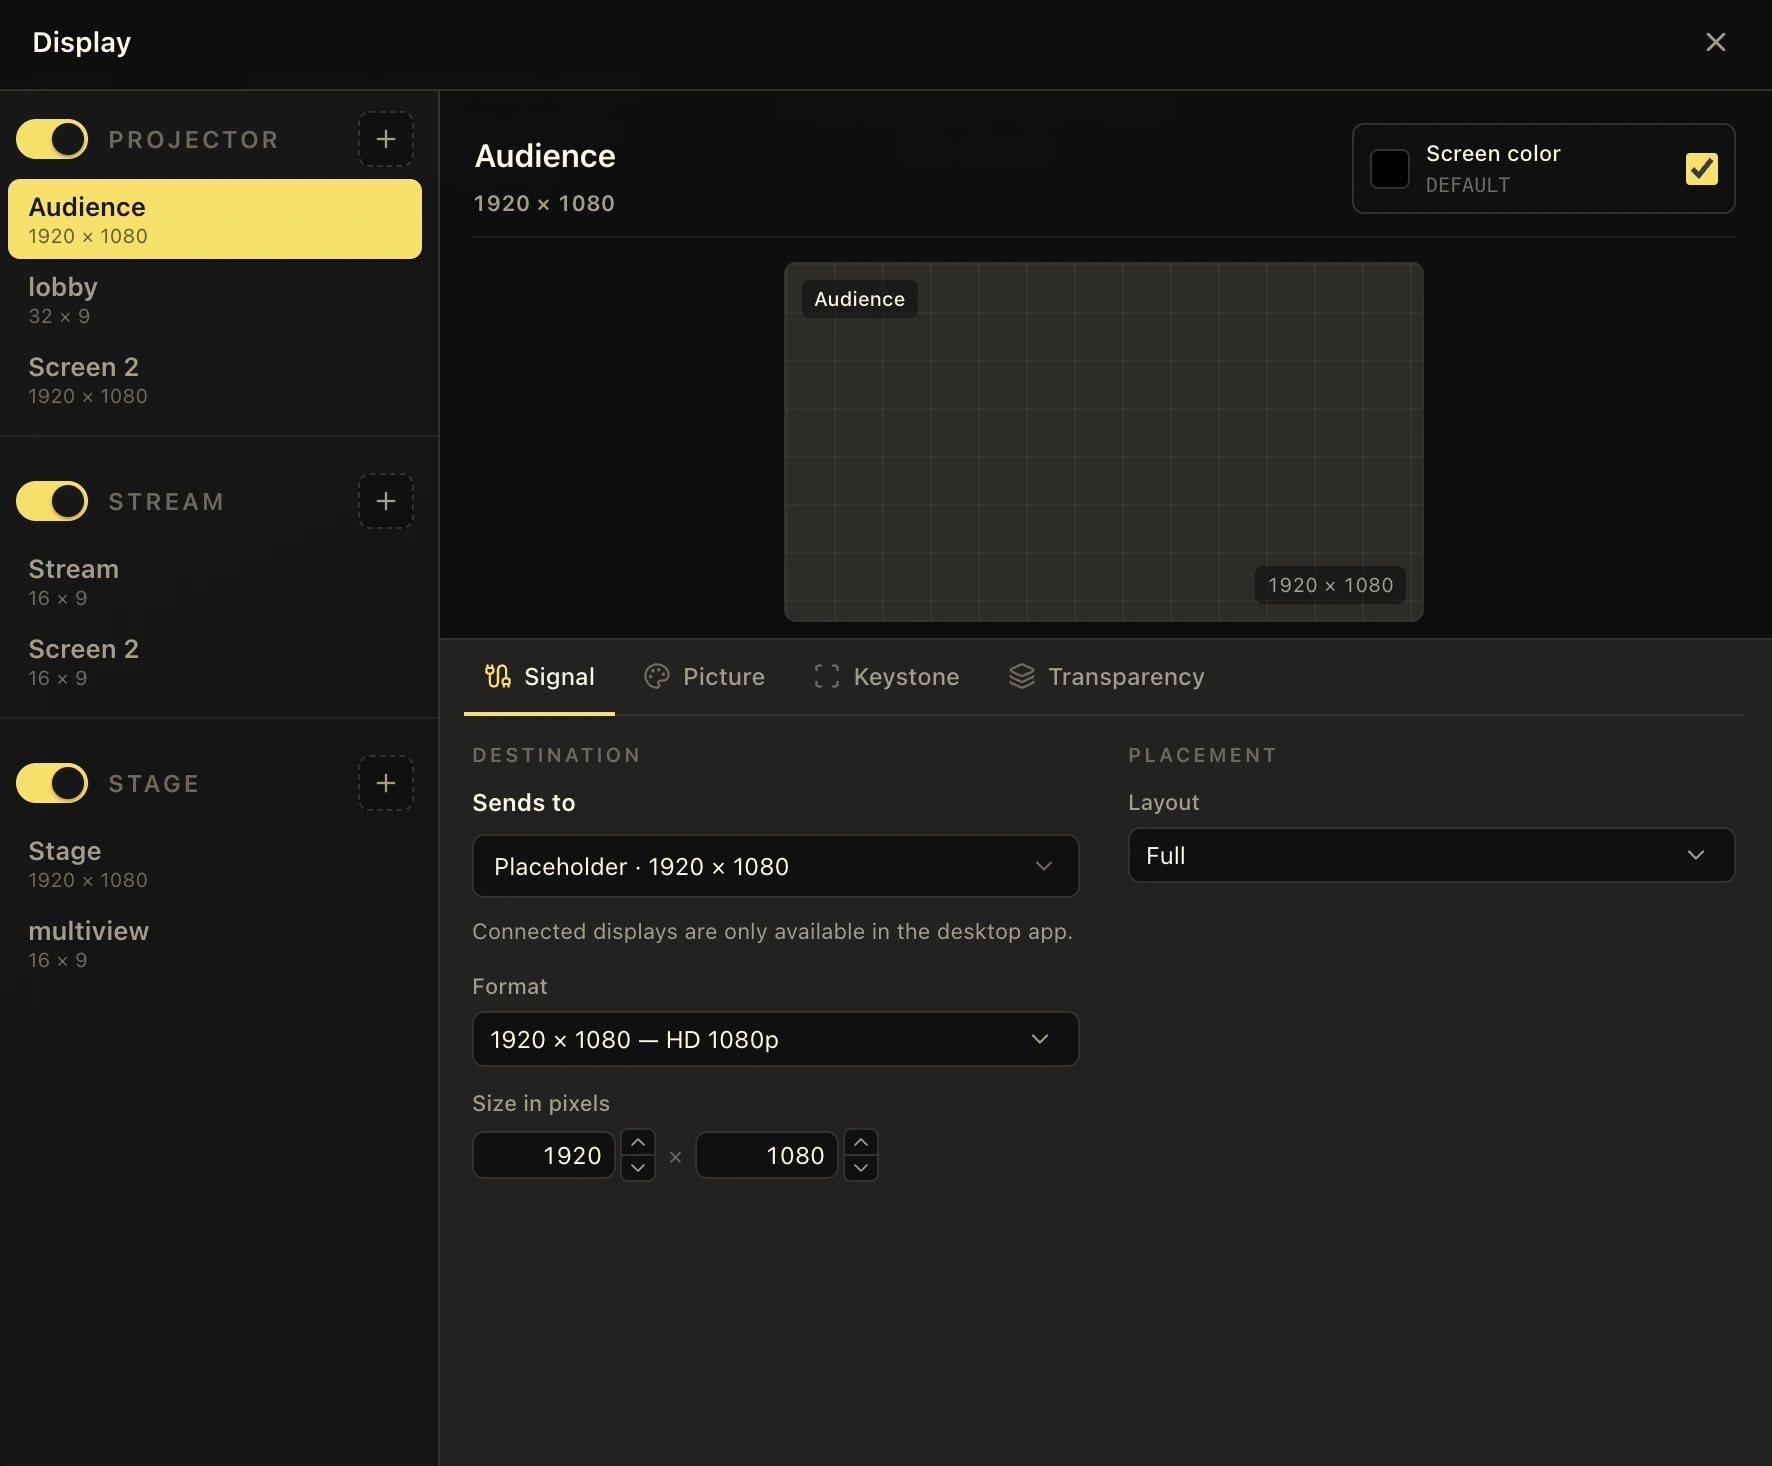Viewport: 1772px width, 1466px height.
Task: Increase the pixel width value
Action: point(638,1142)
